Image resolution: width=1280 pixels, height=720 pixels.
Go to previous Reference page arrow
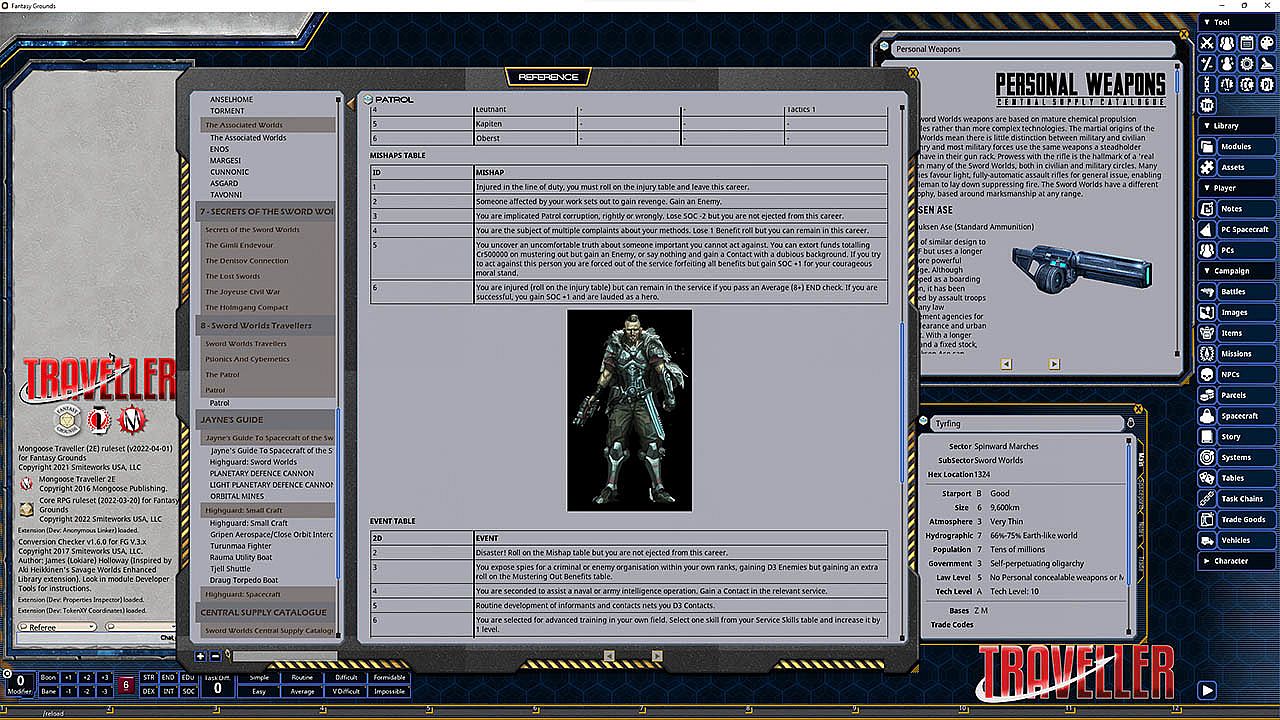[609, 656]
